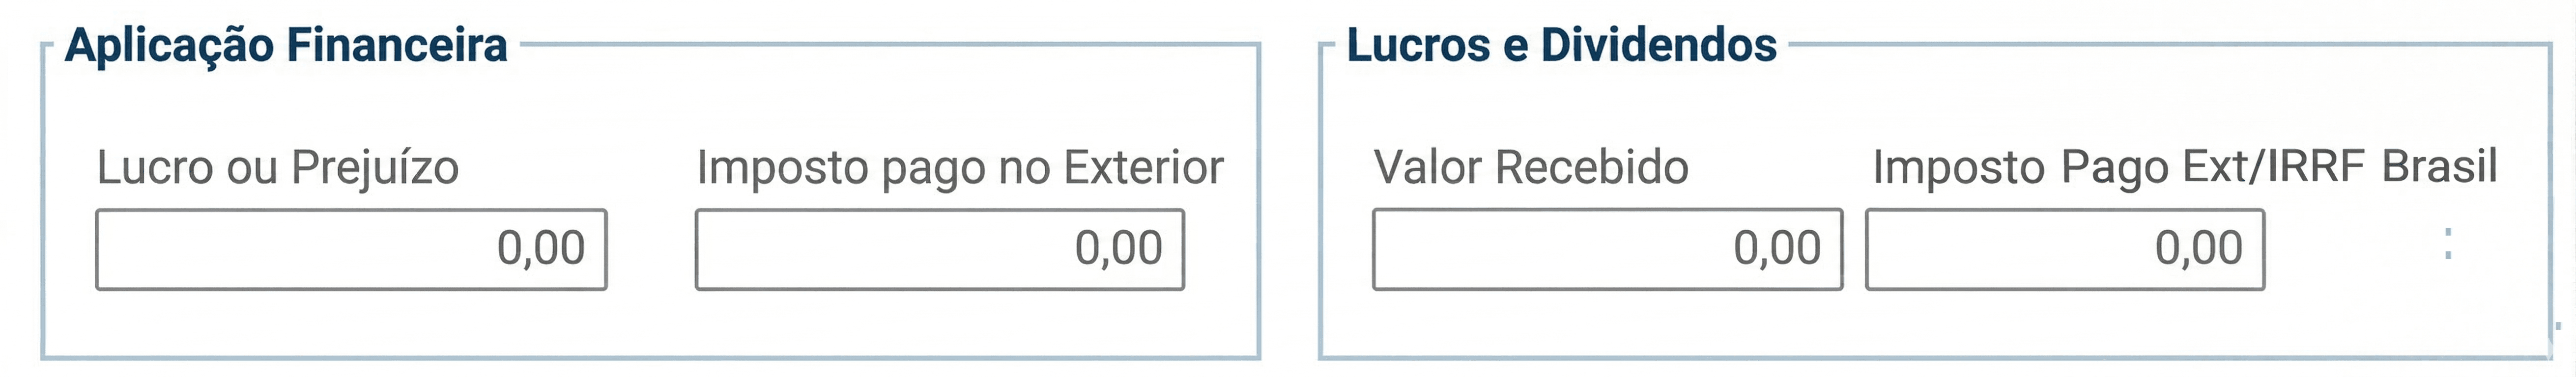This screenshot has height=377, width=2576.
Task: Click the Imposto Pago Ext/IRRF Brasil label
Action: coord(2184,167)
